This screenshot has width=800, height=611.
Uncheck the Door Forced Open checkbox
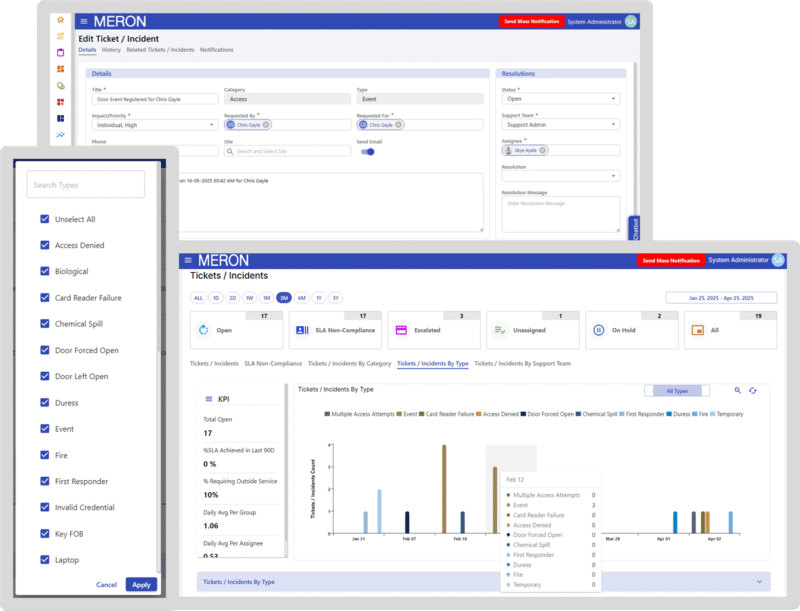pos(45,350)
